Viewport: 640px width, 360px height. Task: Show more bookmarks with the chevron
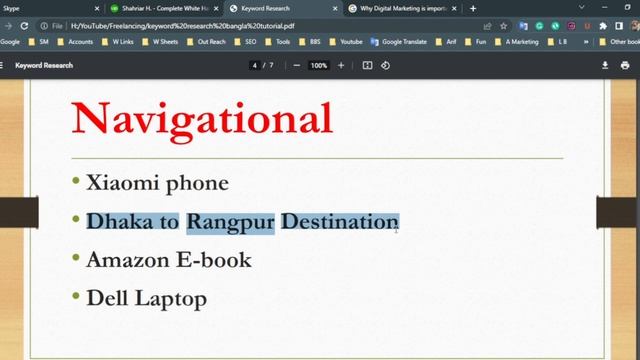(x=586, y=42)
